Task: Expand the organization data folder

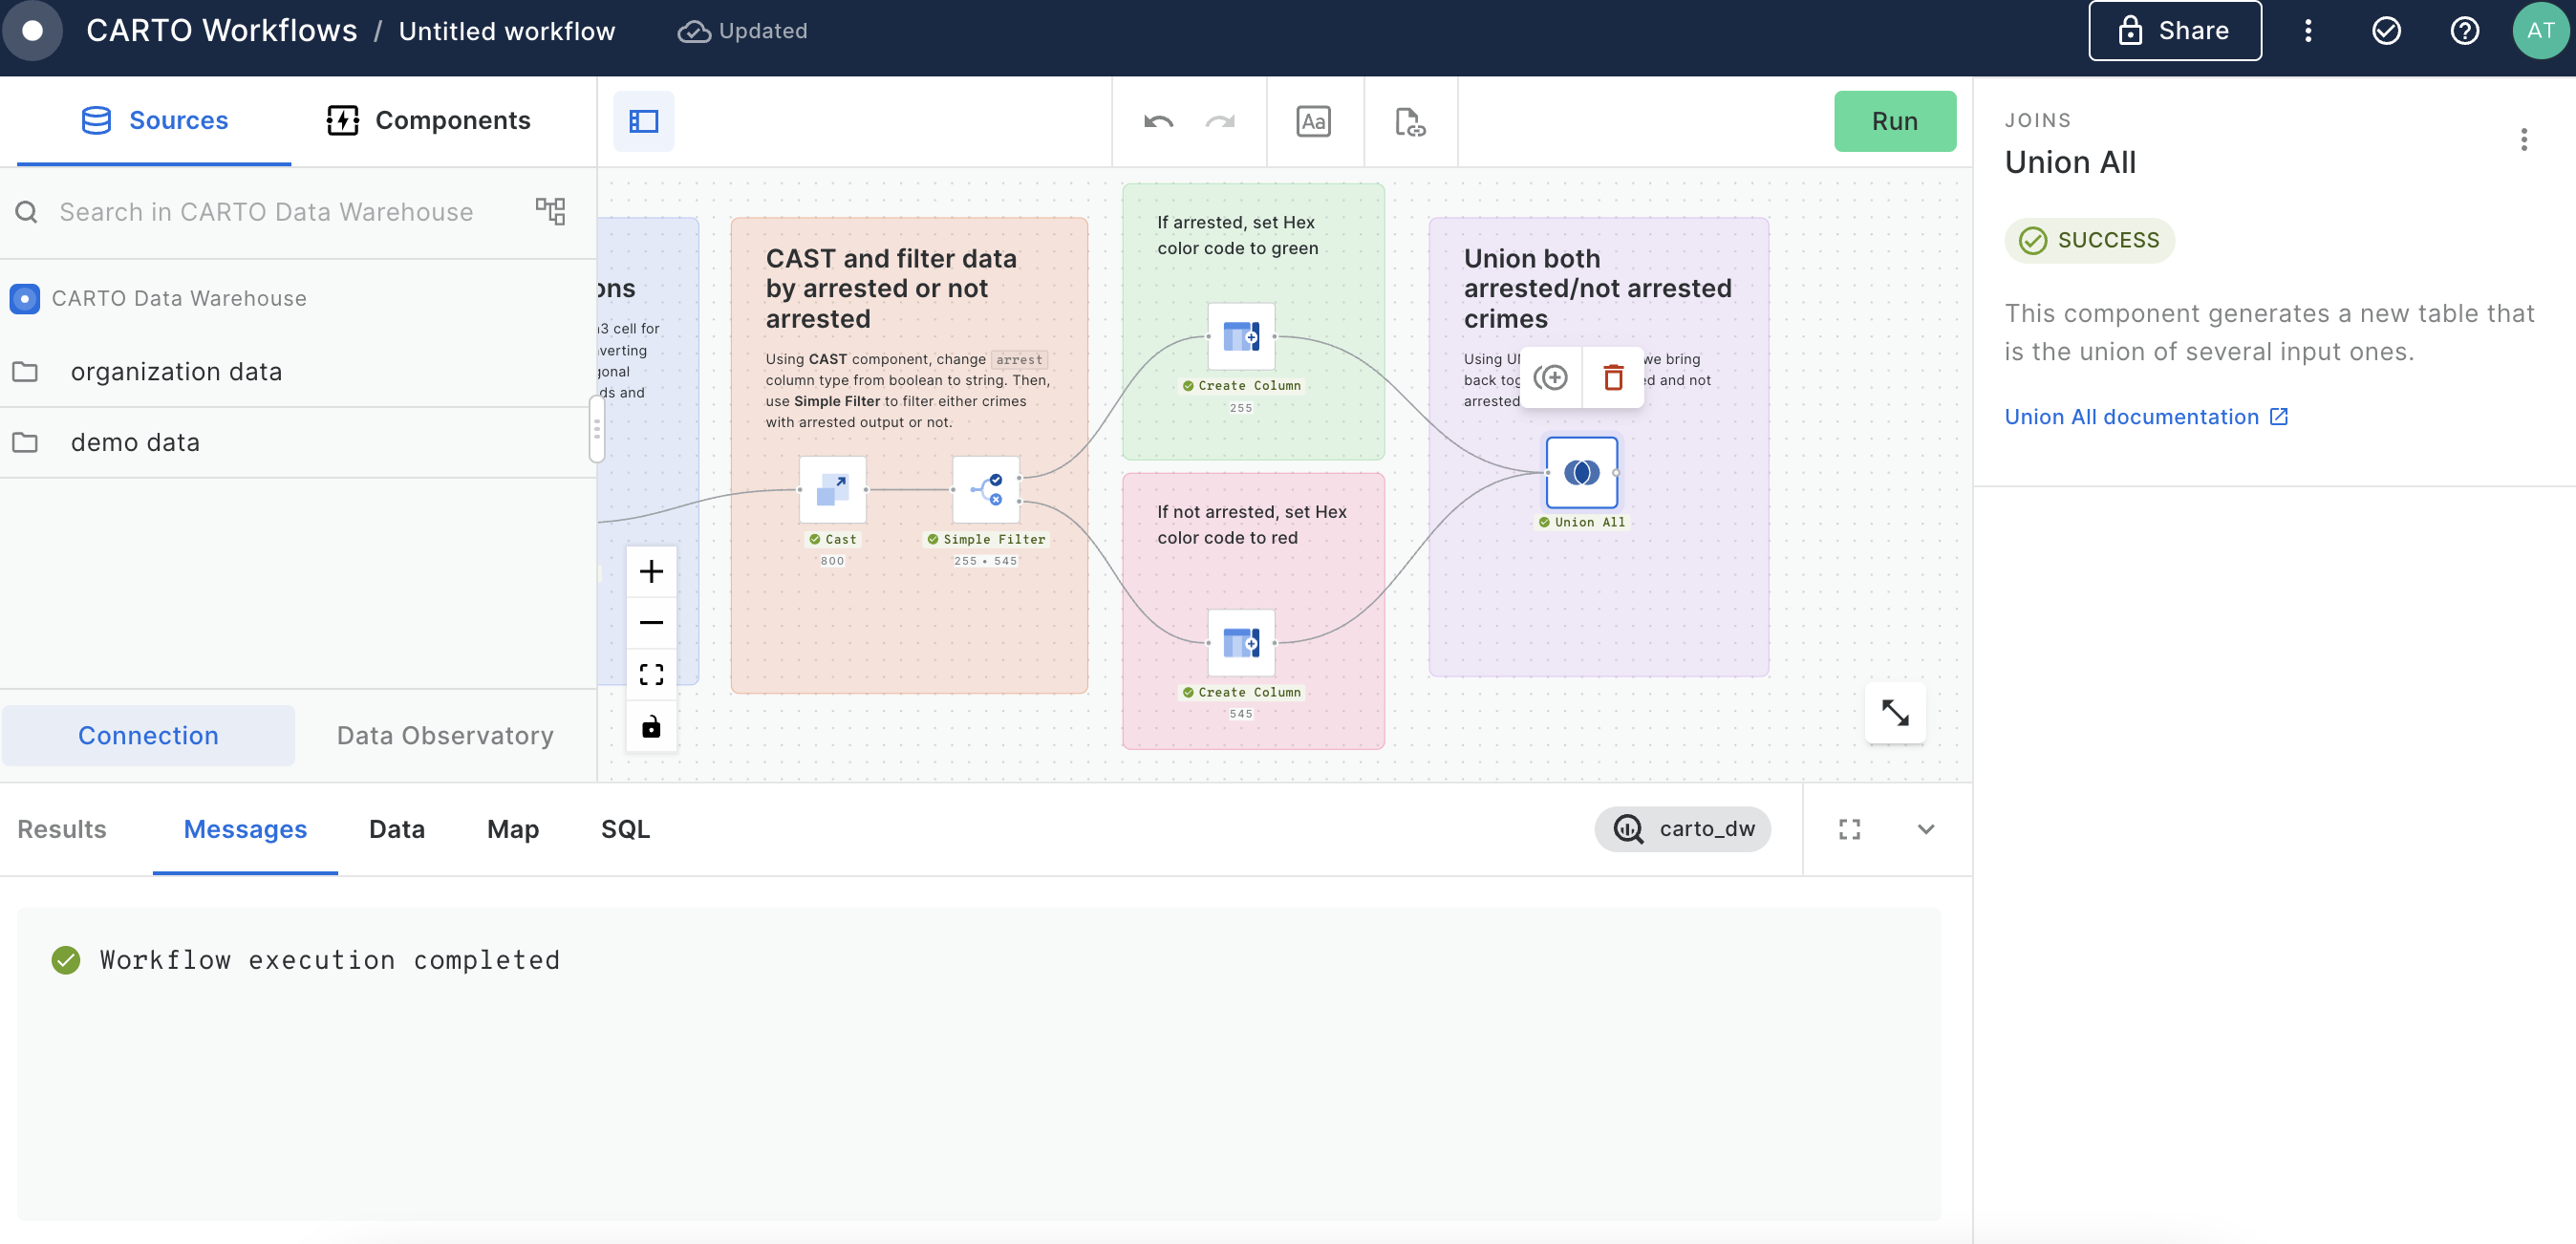Action: (x=298, y=371)
